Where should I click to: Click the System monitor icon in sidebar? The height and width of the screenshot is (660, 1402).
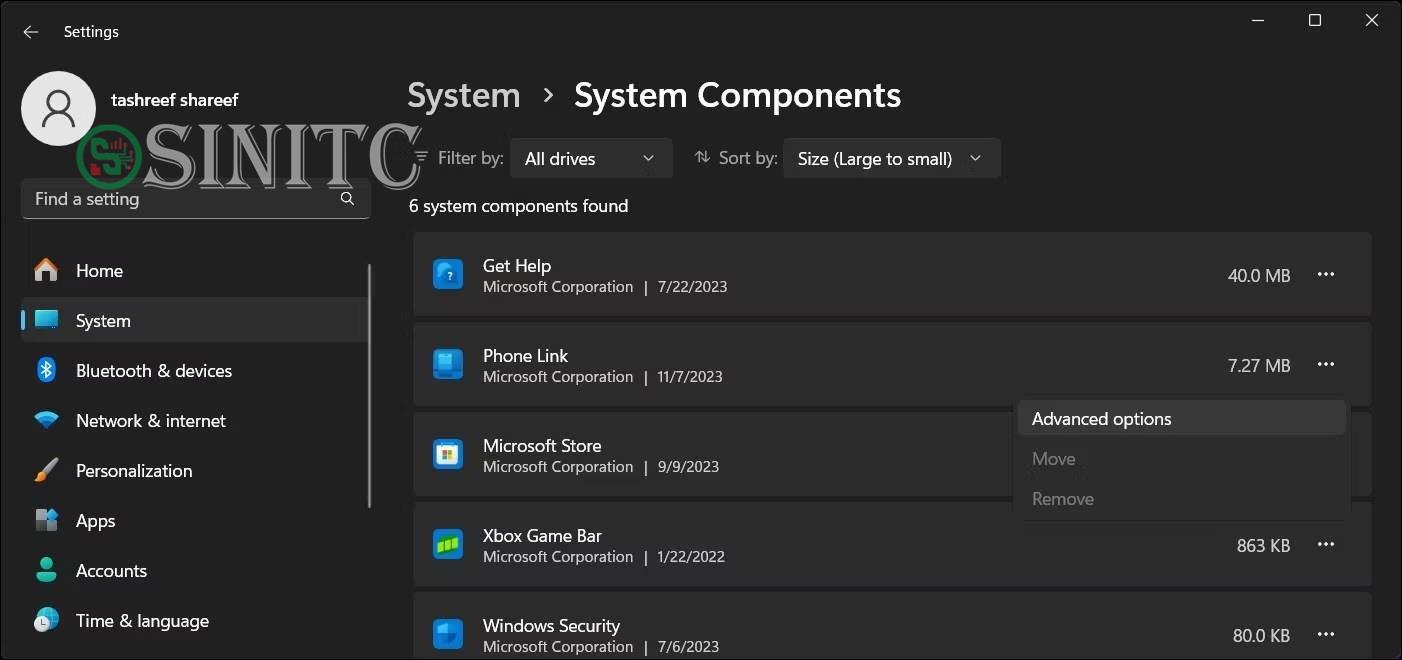click(46, 320)
